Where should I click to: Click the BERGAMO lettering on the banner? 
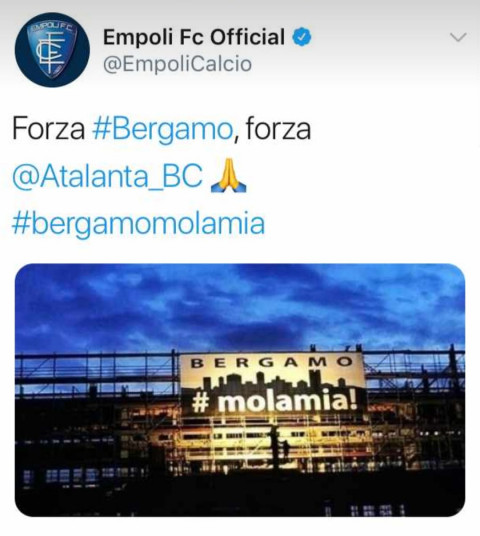click(272, 362)
